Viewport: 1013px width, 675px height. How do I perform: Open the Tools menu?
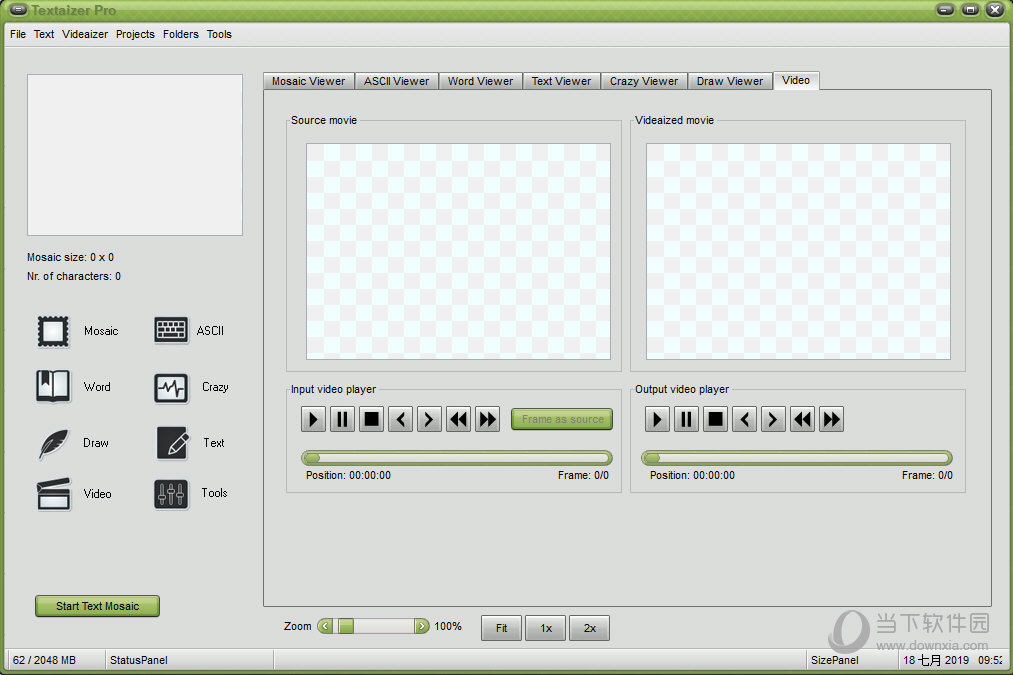[x=219, y=34]
